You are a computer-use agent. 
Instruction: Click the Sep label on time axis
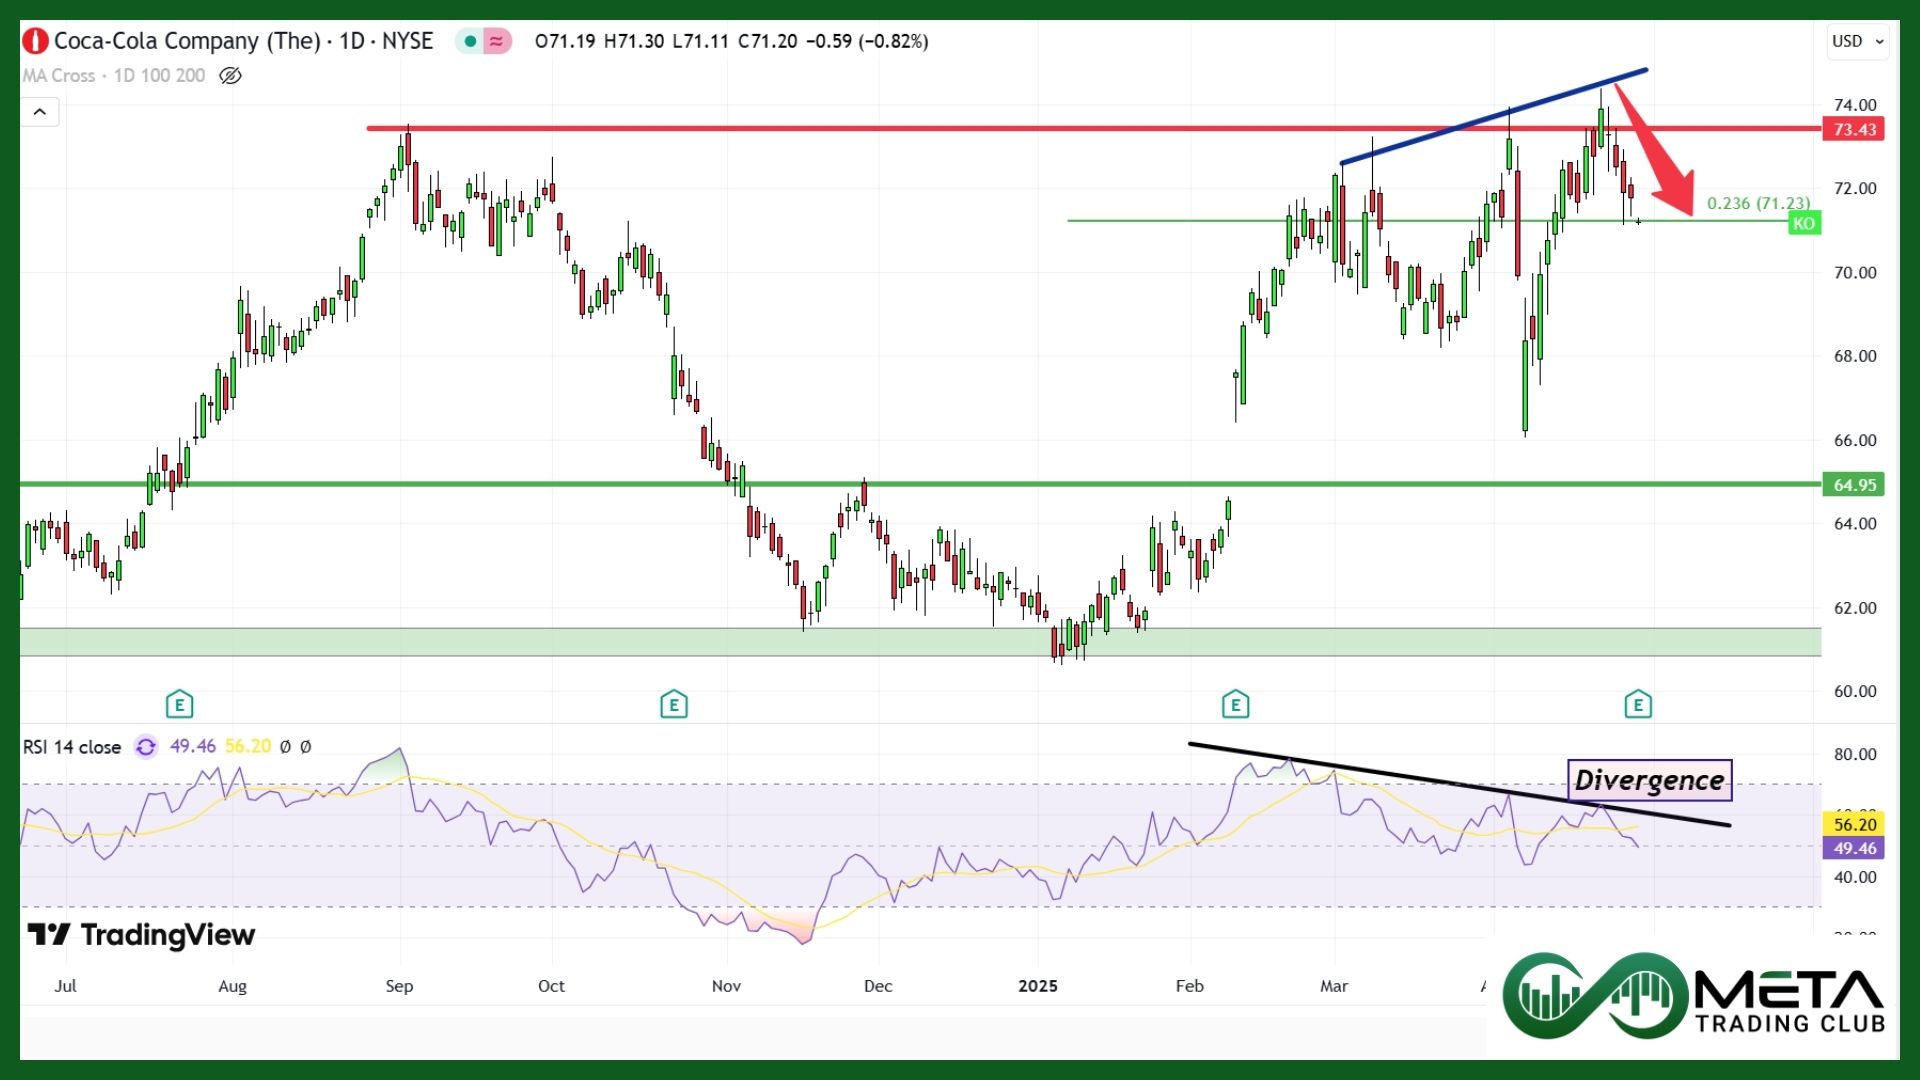(x=399, y=986)
